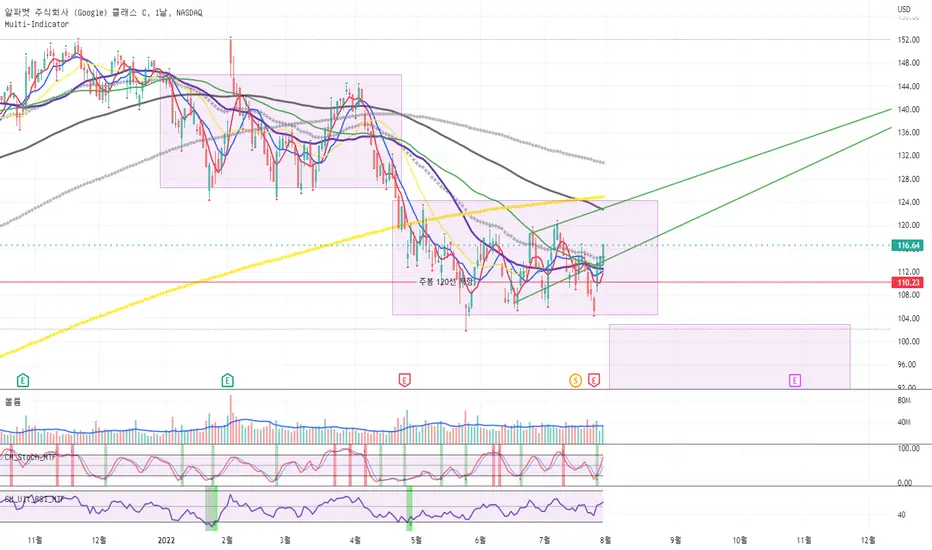Click the 144.00 price axis value
Screen dimensions: 932x550
[x=909, y=86]
